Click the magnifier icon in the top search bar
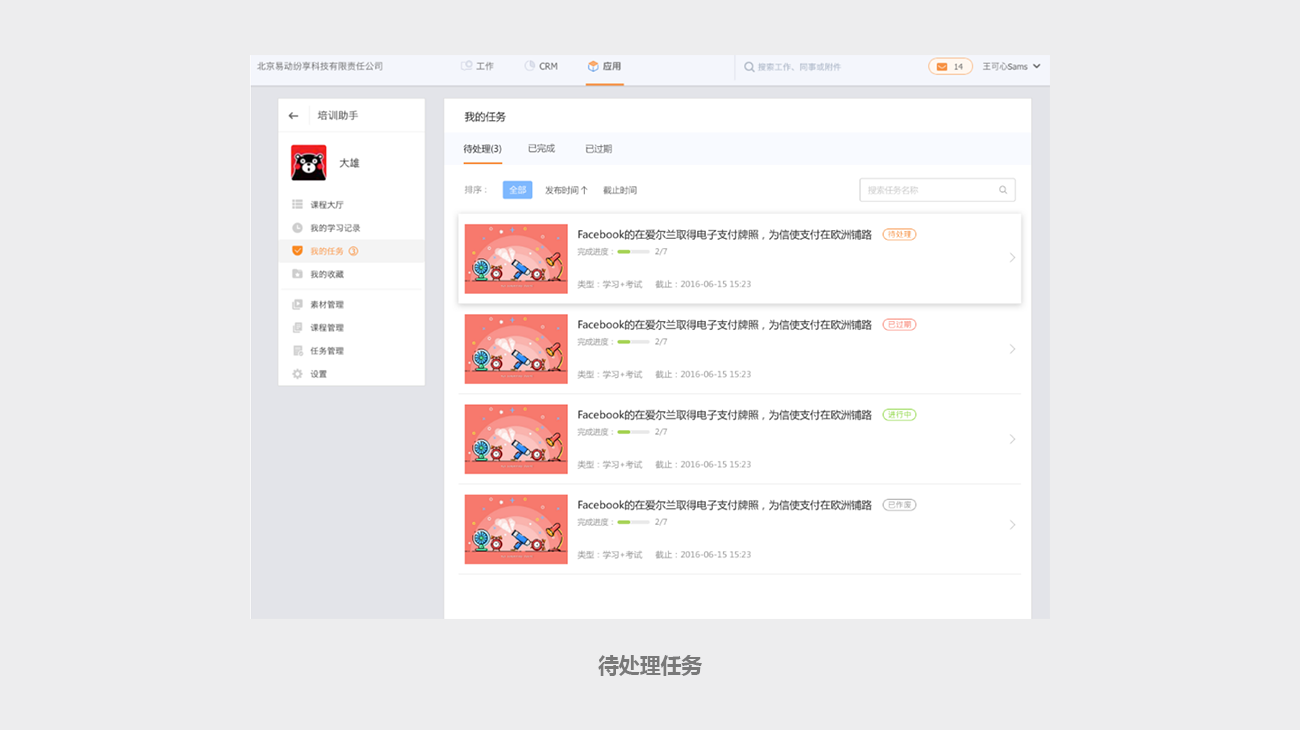 coord(749,67)
